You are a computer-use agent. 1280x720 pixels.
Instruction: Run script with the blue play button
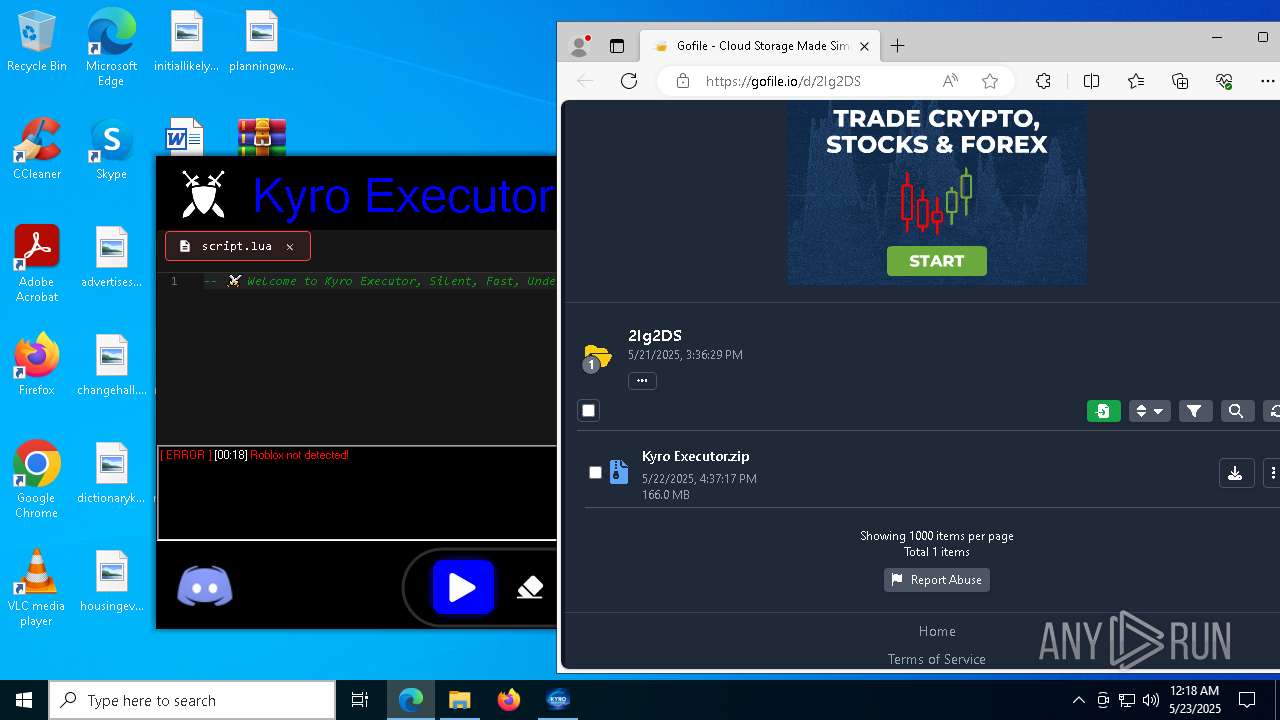coord(462,587)
